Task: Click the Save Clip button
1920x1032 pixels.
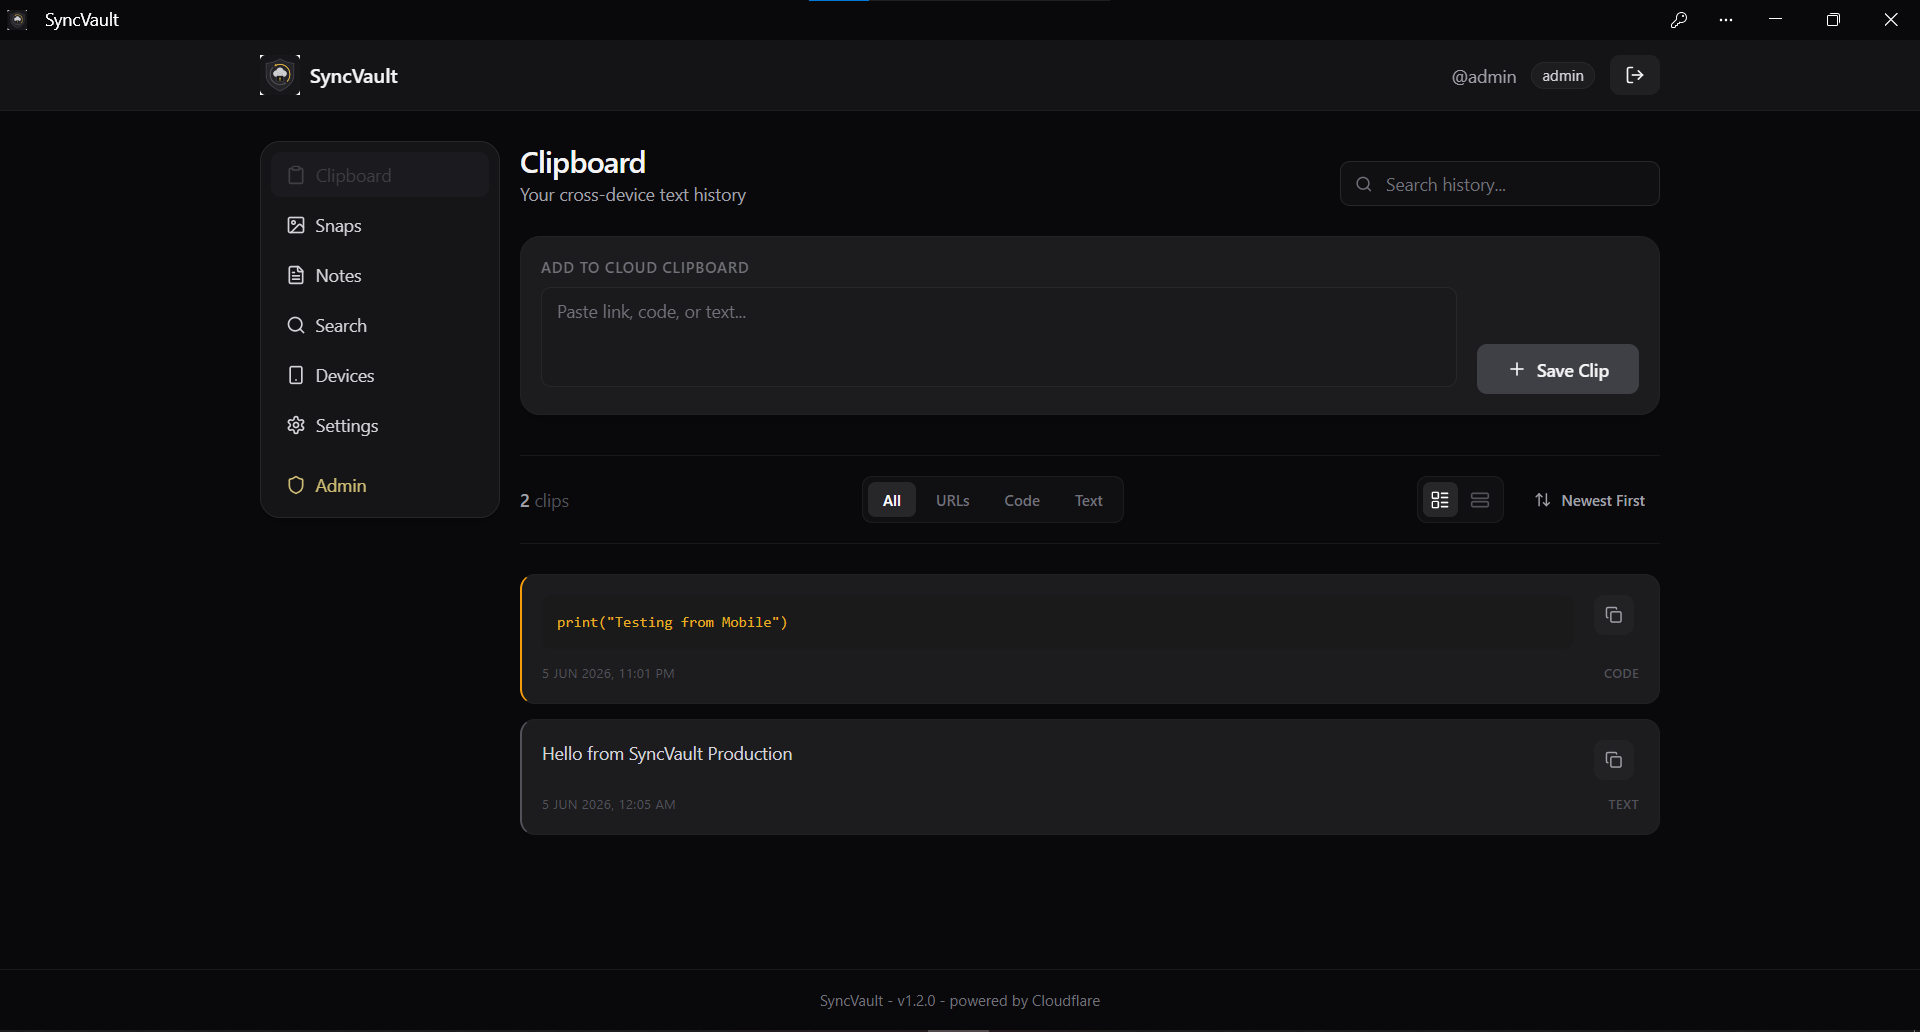Action: 1558,369
